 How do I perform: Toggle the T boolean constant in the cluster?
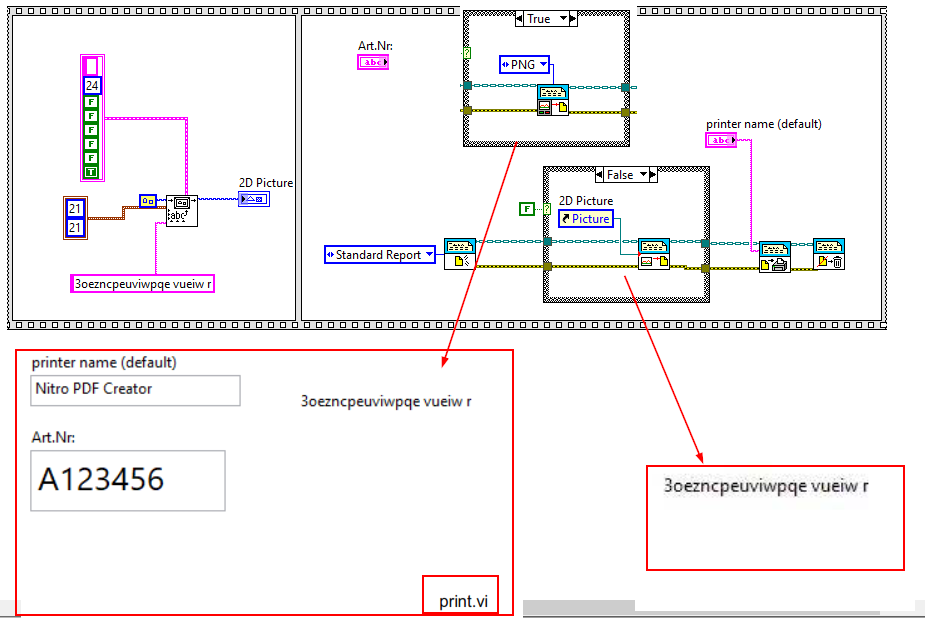(91, 172)
